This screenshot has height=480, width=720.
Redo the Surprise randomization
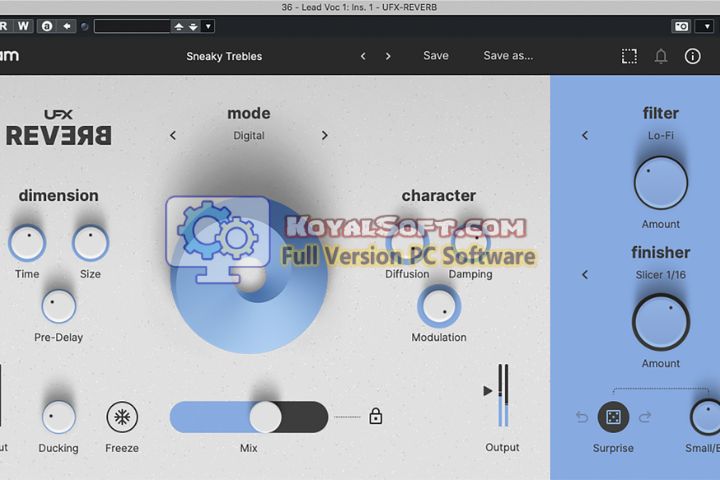(645, 417)
